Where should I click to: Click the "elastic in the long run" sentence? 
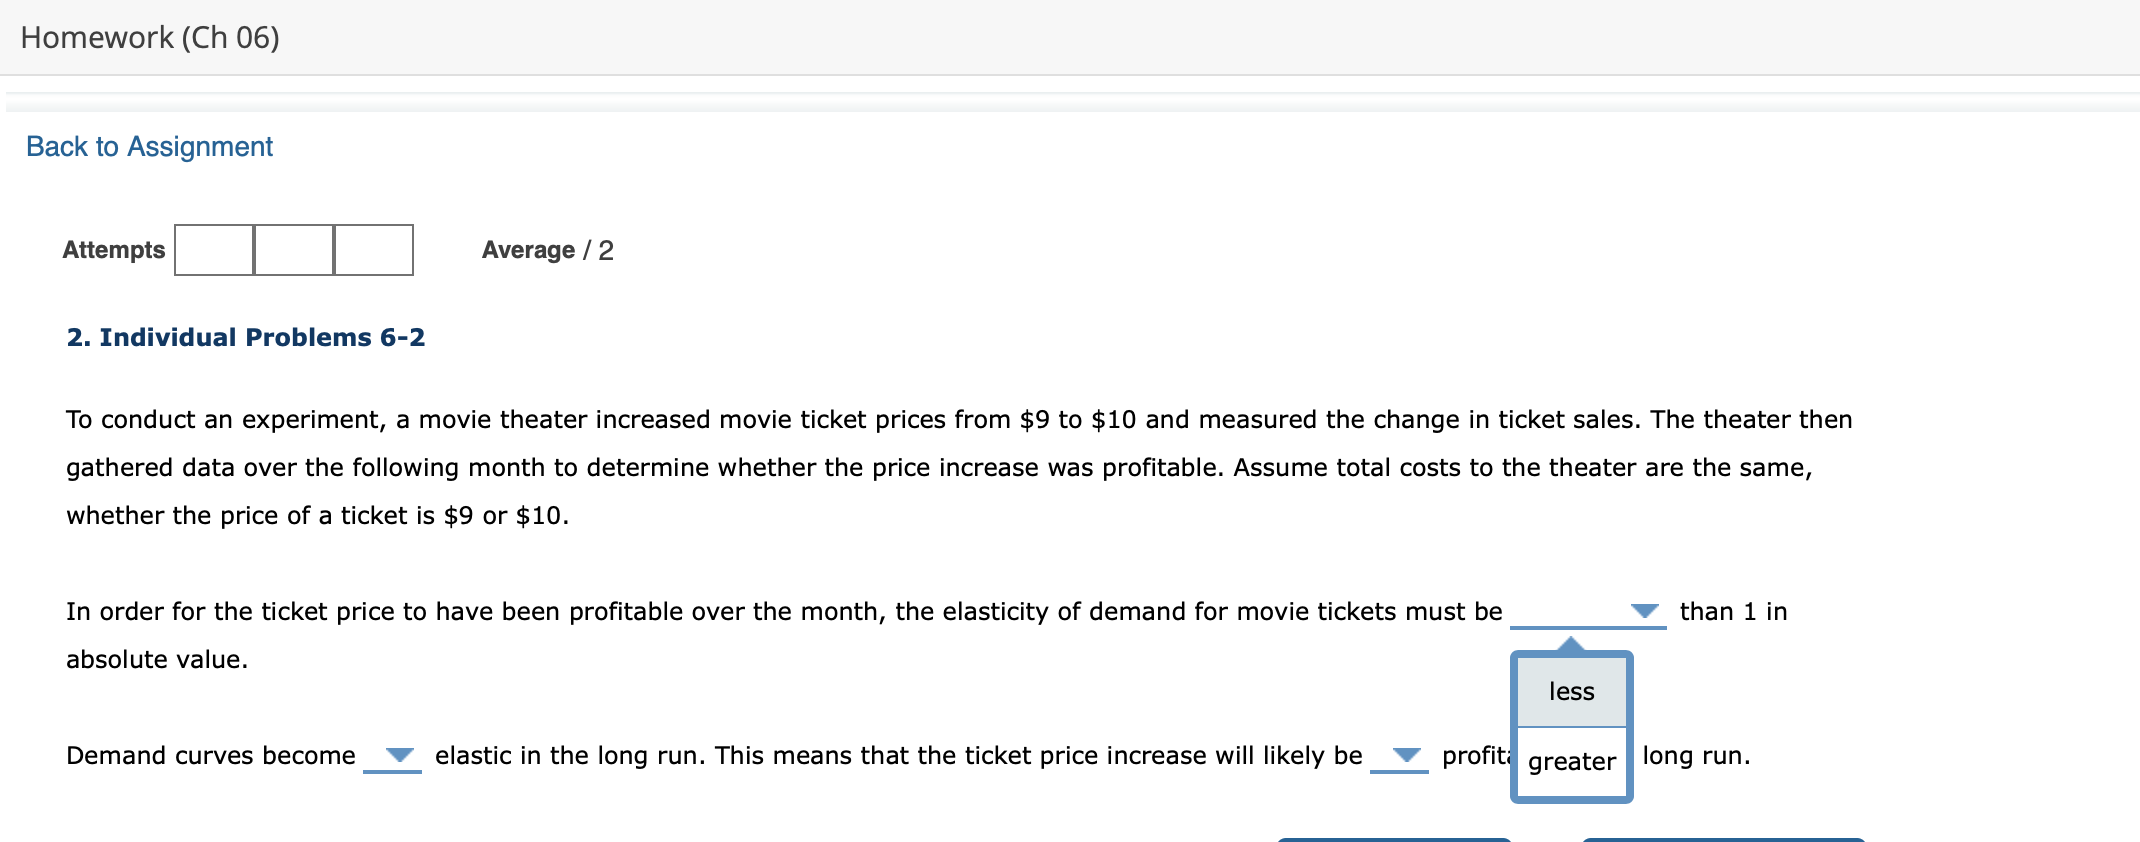(x=899, y=755)
